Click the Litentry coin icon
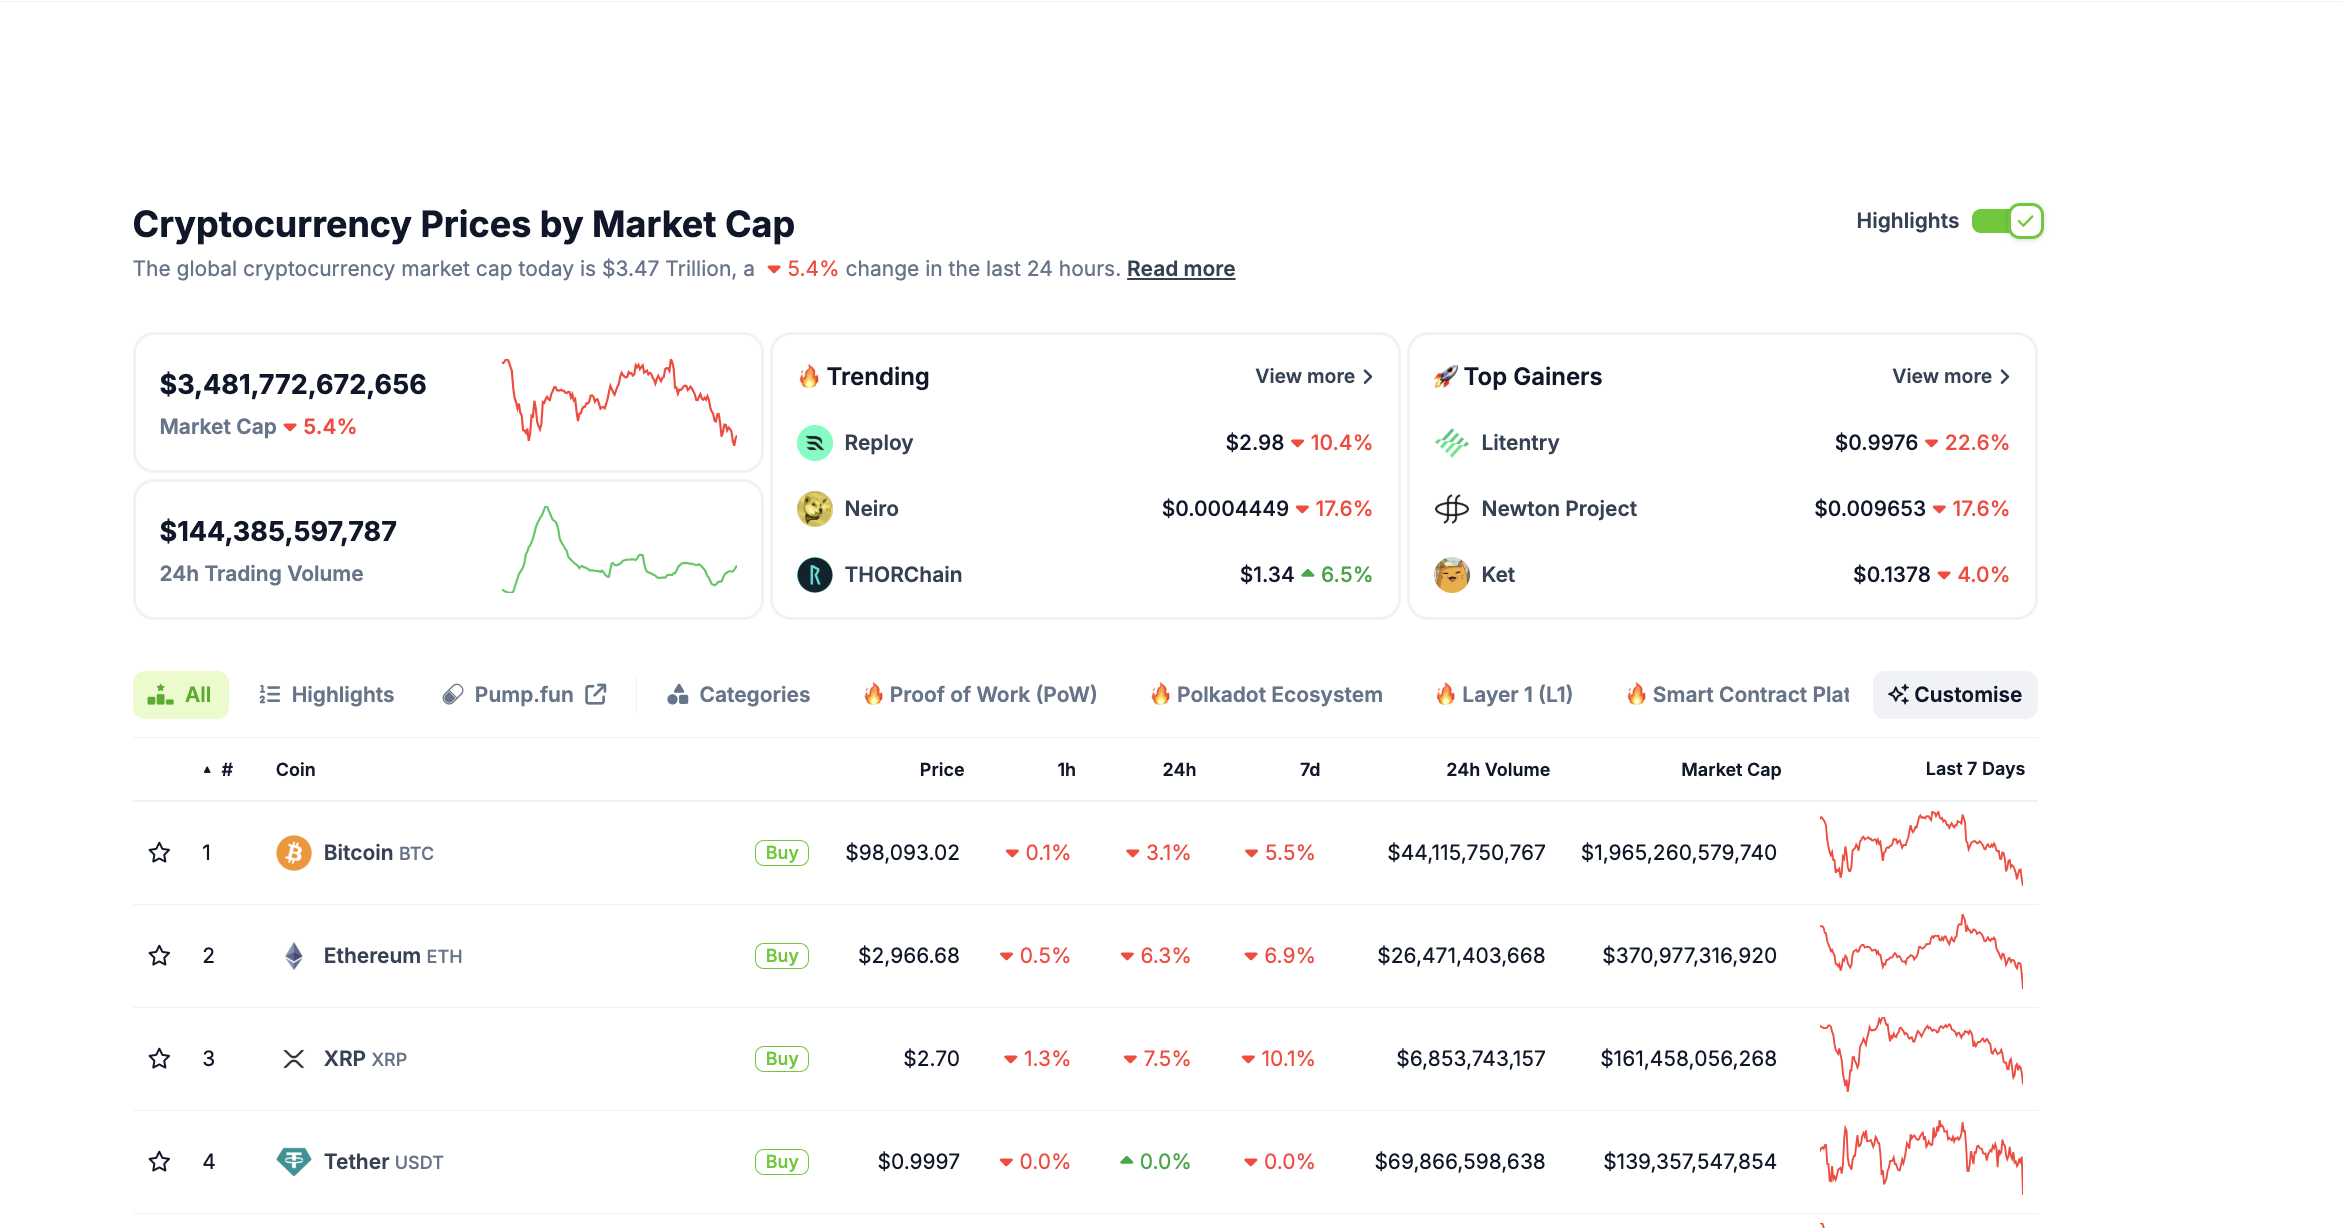 coord(1451,443)
